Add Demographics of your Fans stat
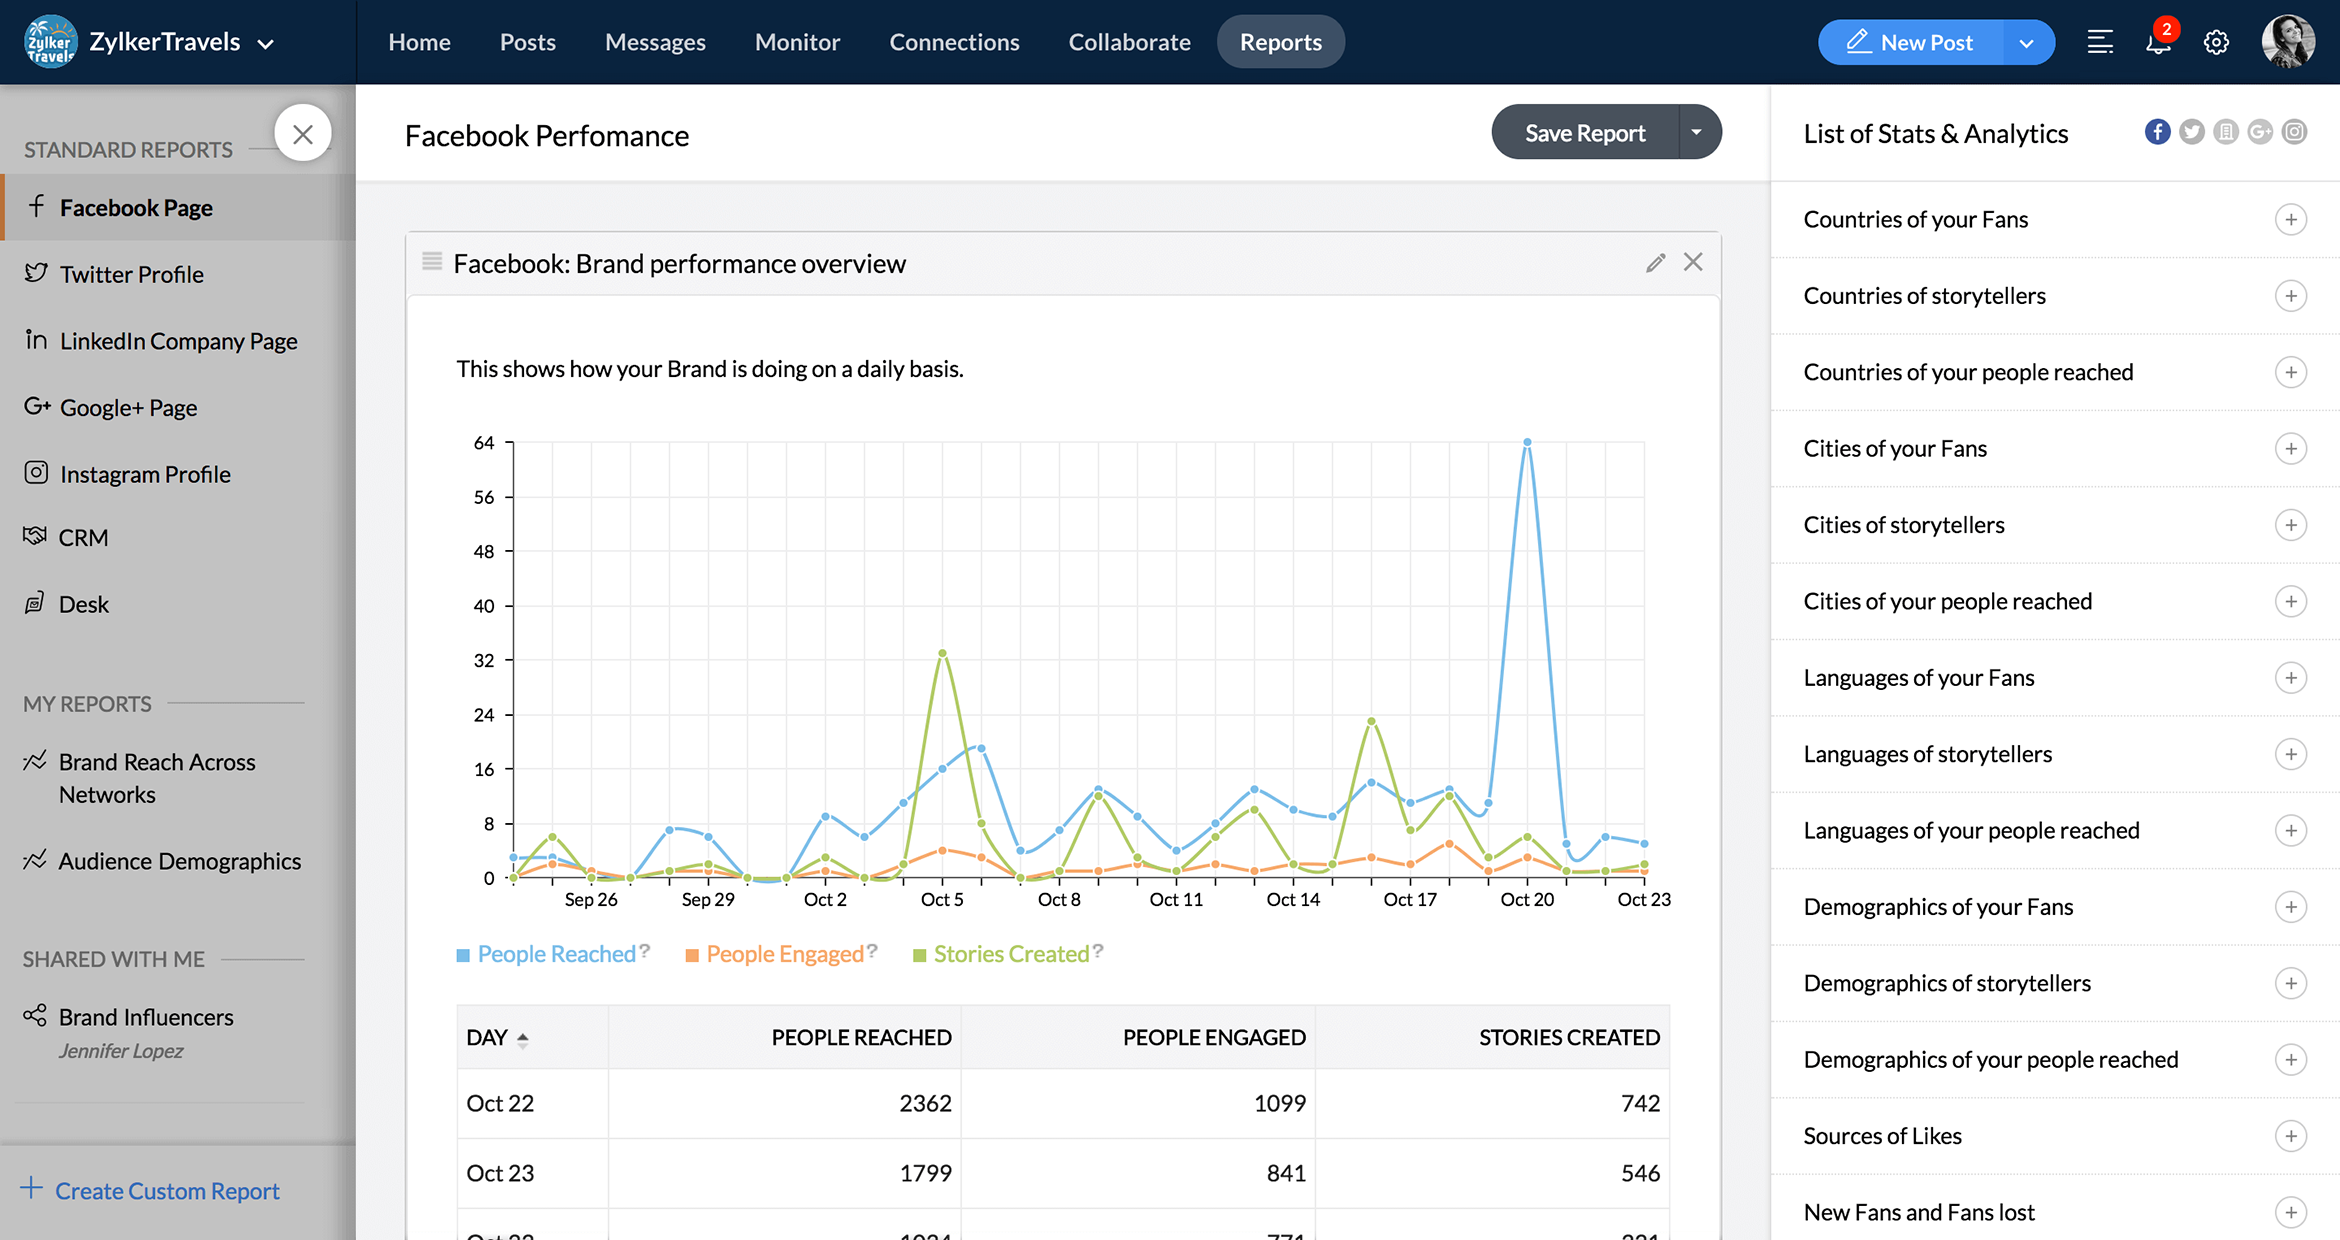The image size is (2340, 1240). point(2290,907)
